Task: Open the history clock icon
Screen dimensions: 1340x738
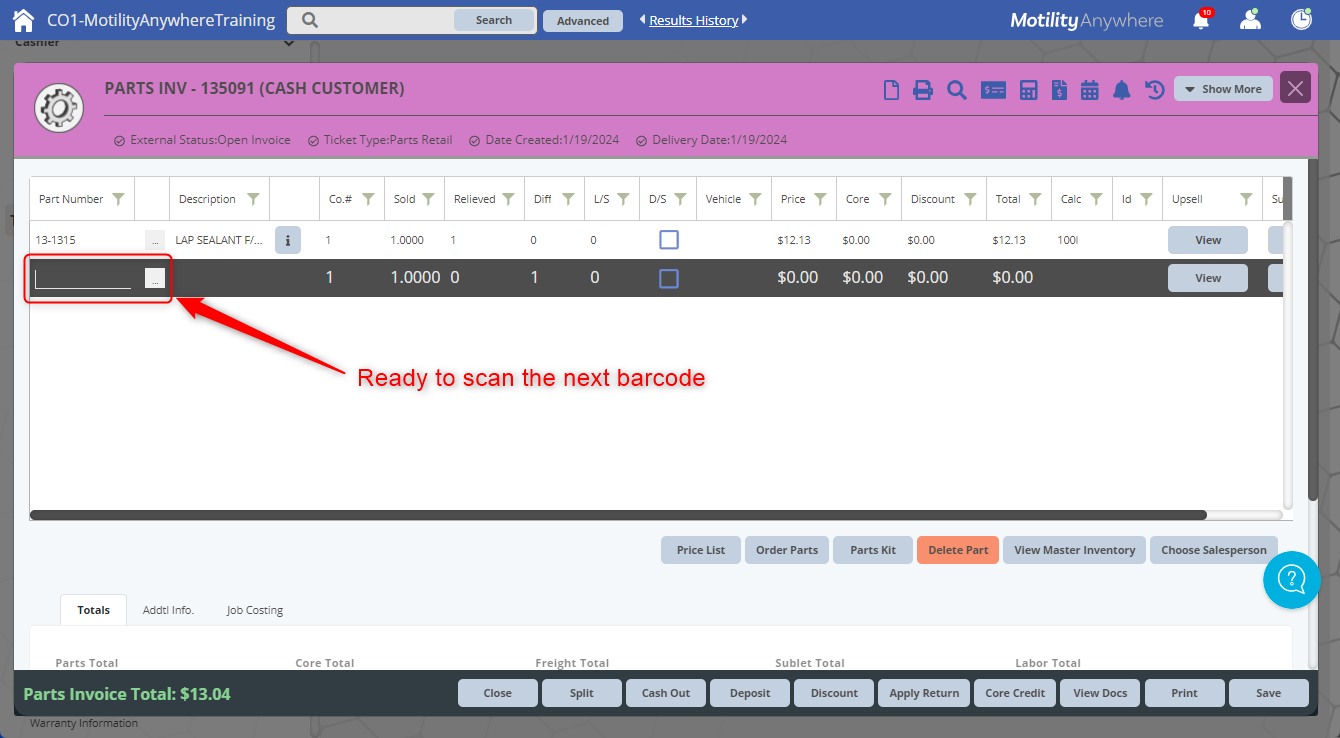Action: point(1155,90)
